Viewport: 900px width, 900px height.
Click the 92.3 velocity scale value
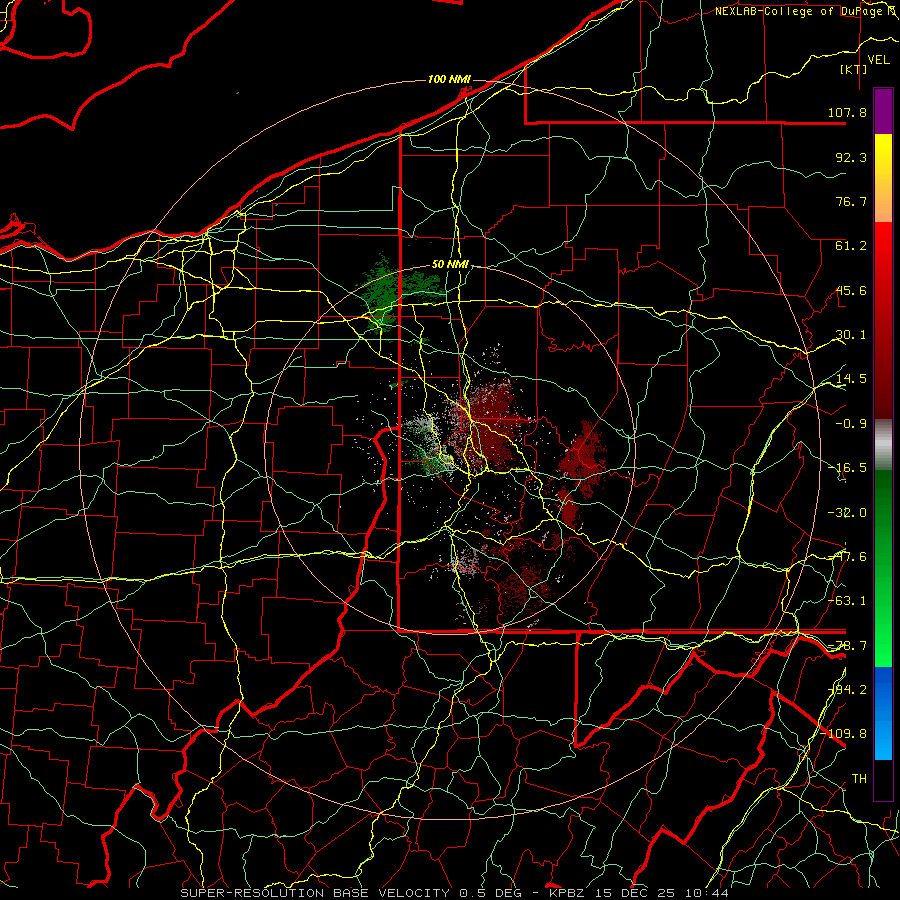(x=851, y=157)
